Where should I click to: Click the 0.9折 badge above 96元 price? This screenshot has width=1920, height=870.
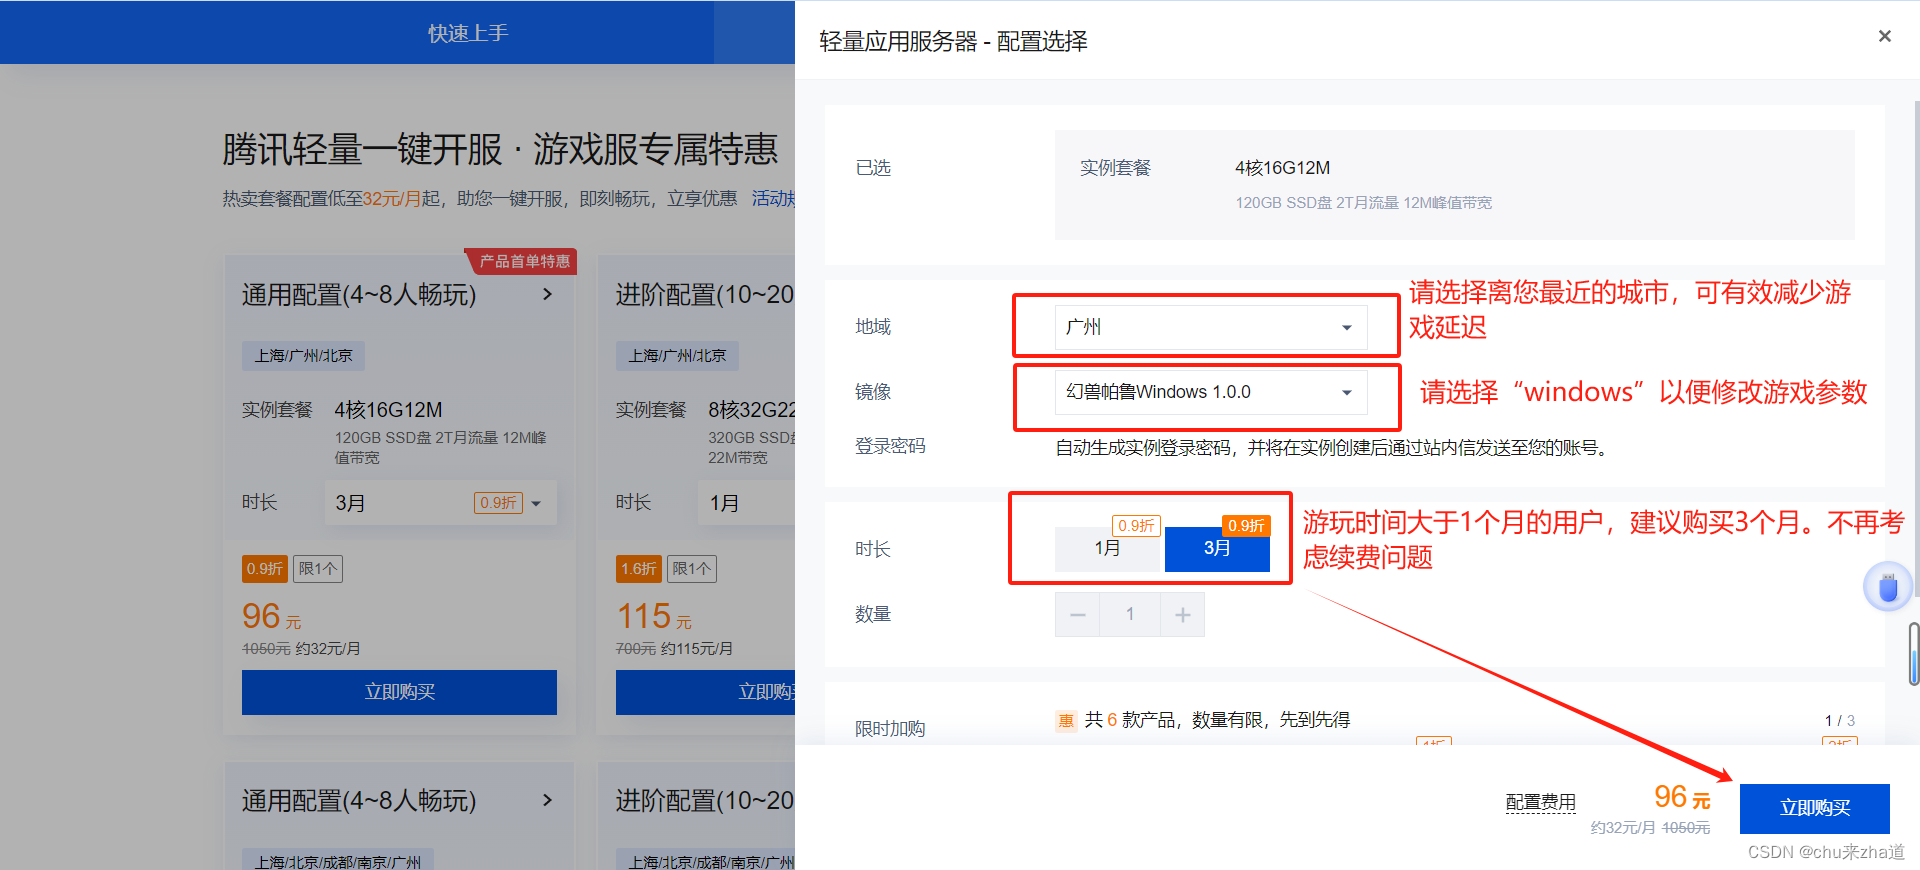pyautogui.click(x=264, y=569)
